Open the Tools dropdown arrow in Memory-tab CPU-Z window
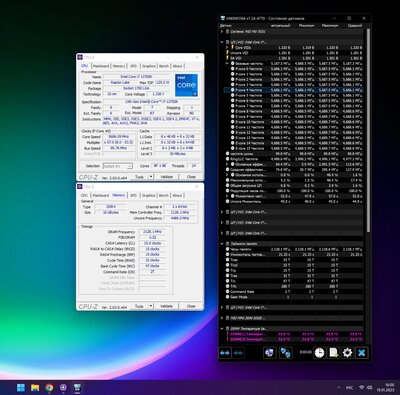Screen dimensions: 400x395 click(151, 306)
